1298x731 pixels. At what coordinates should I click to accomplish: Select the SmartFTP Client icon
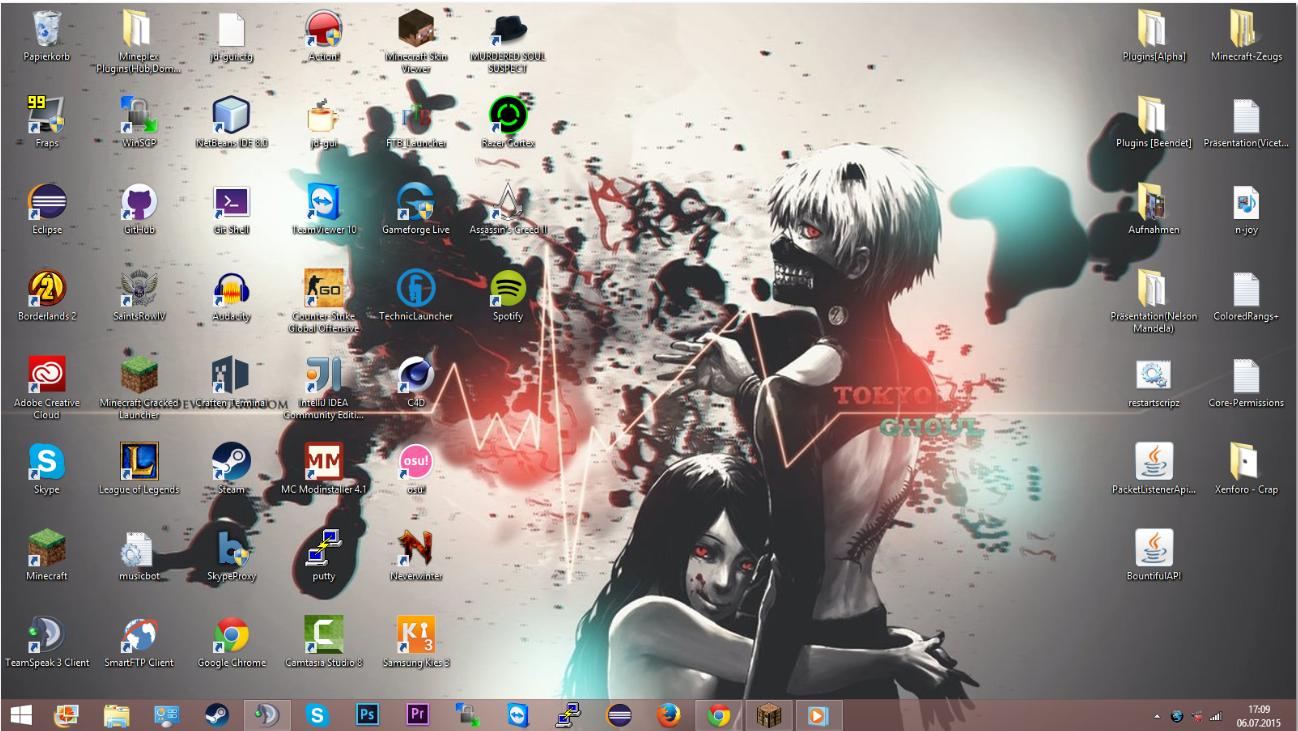click(x=139, y=643)
